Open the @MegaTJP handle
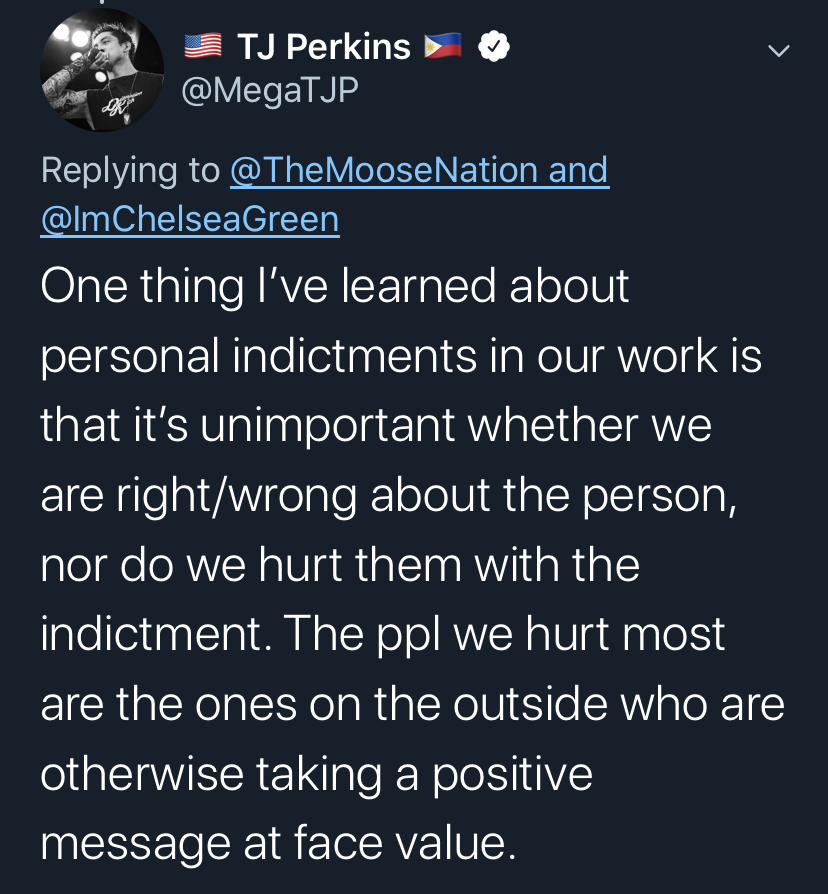The image size is (828, 894). [270, 90]
